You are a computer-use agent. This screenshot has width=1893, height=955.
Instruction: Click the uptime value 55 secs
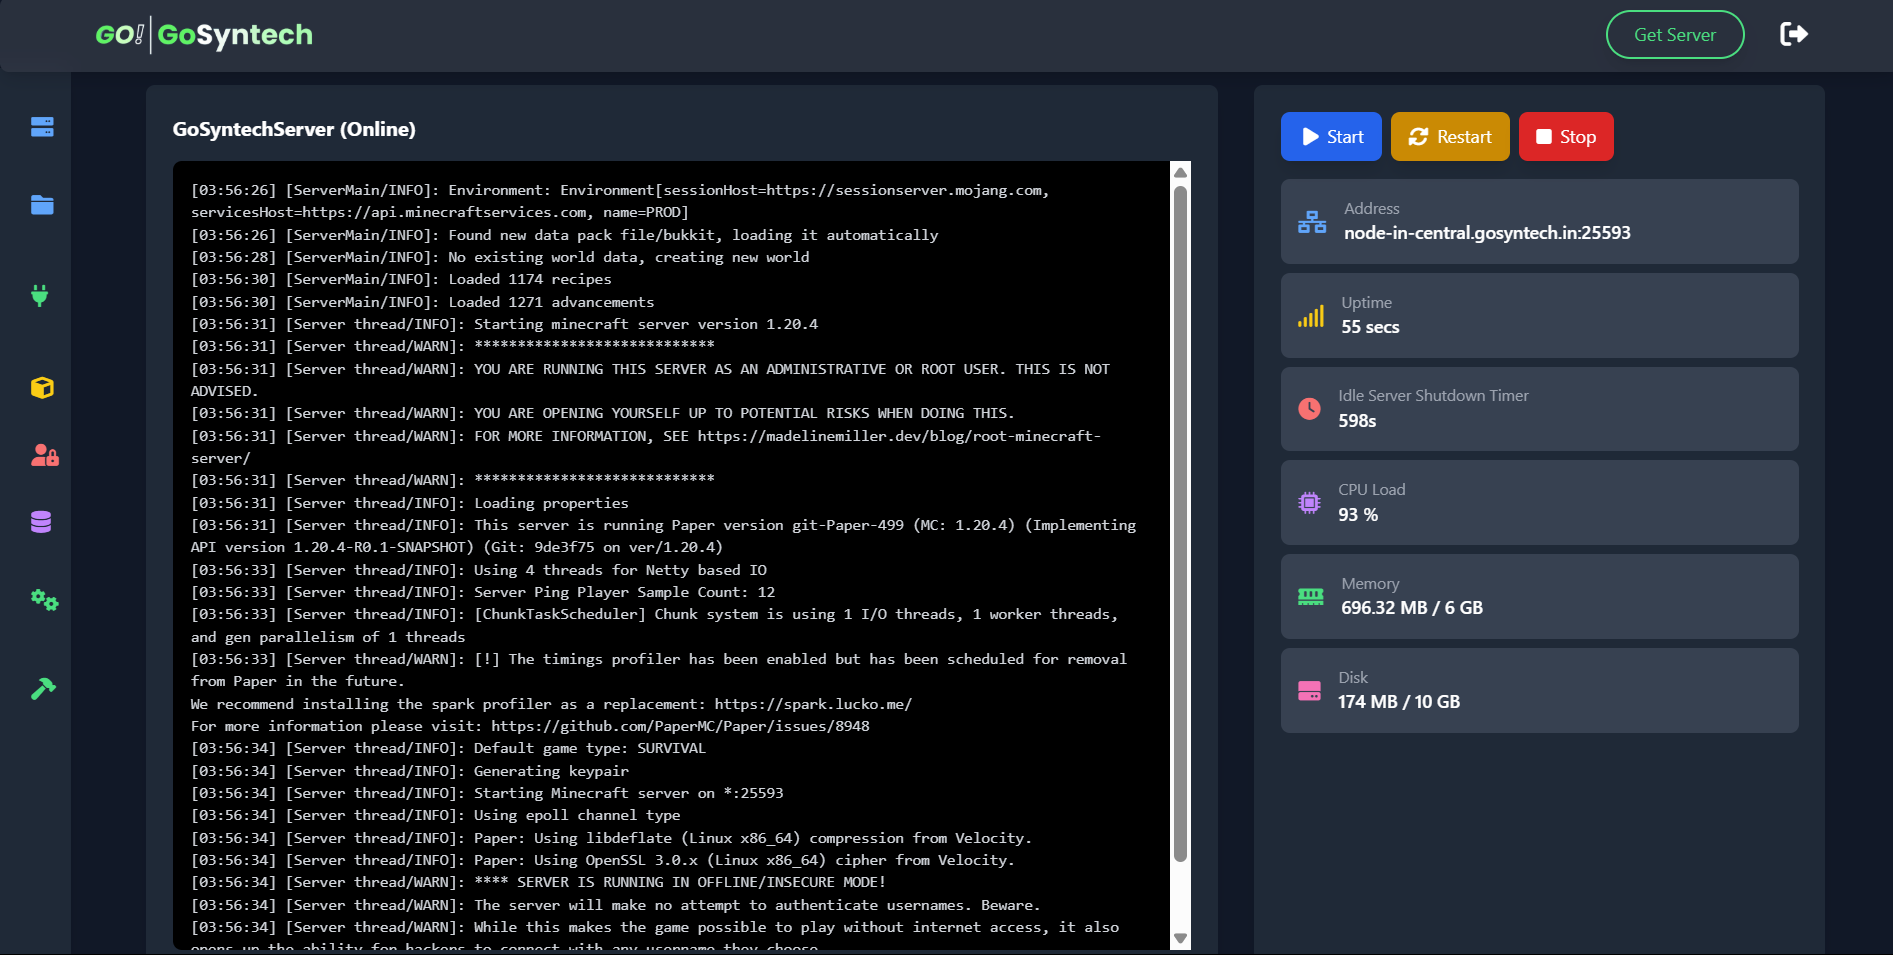click(x=1370, y=327)
